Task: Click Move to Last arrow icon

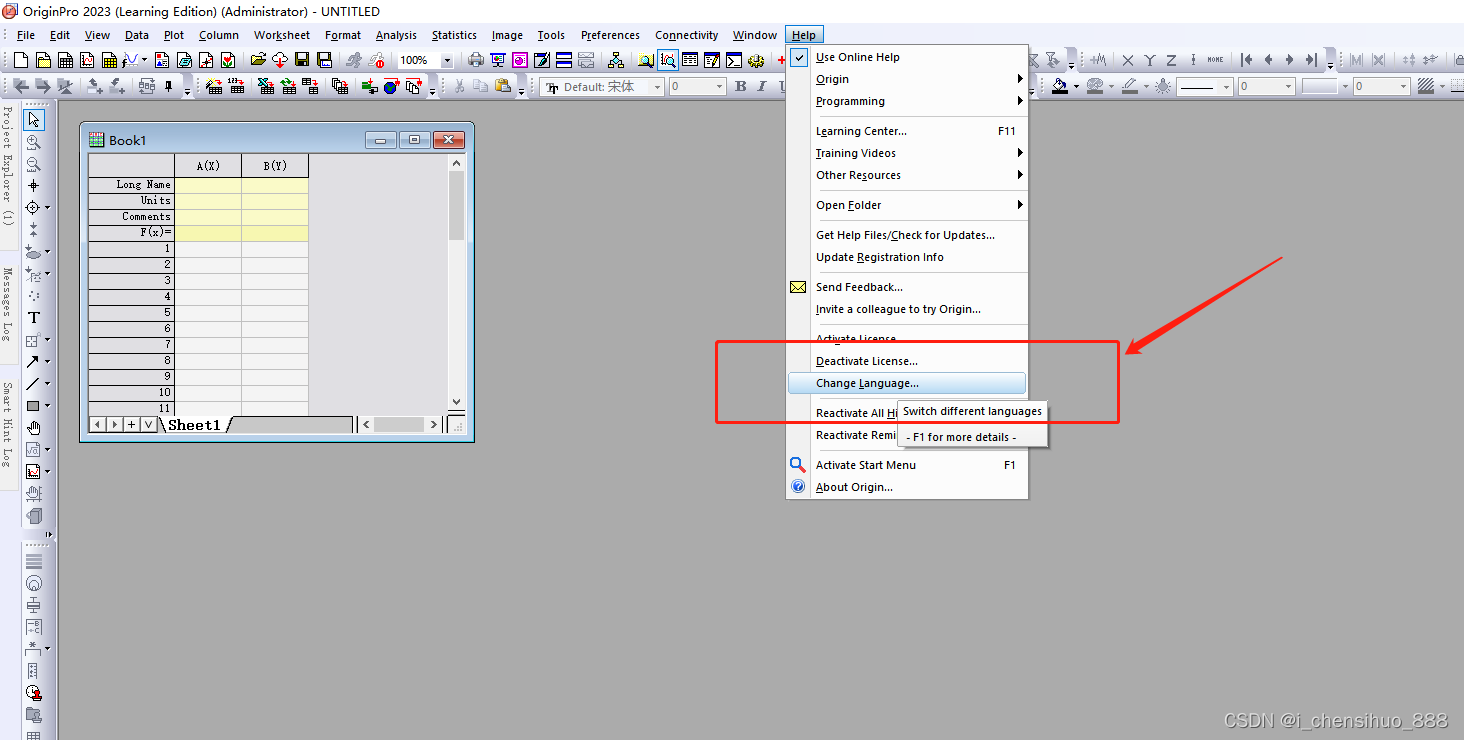Action: [1312, 60]
